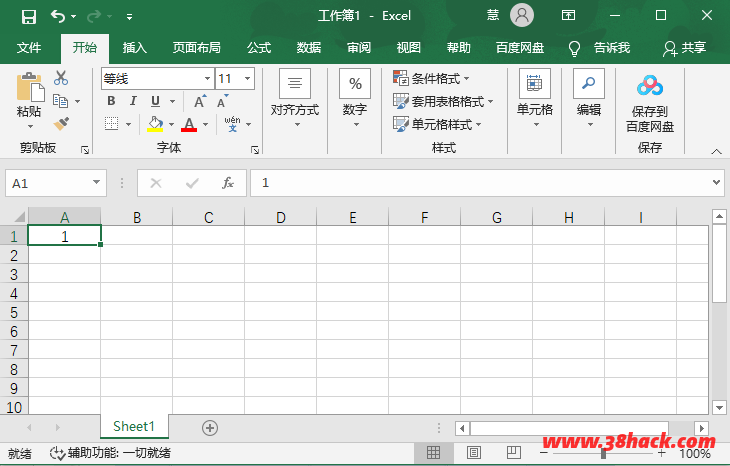The image size is (730, 466).
Task: Click the Insert Function fx icon
Action: (228, 183)
